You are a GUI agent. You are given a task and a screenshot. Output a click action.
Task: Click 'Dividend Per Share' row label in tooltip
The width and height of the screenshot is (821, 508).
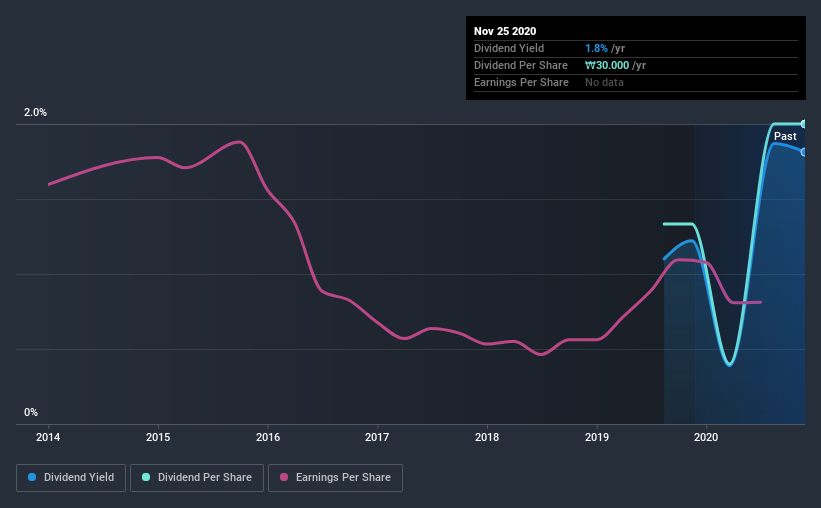tap(521, 65)
